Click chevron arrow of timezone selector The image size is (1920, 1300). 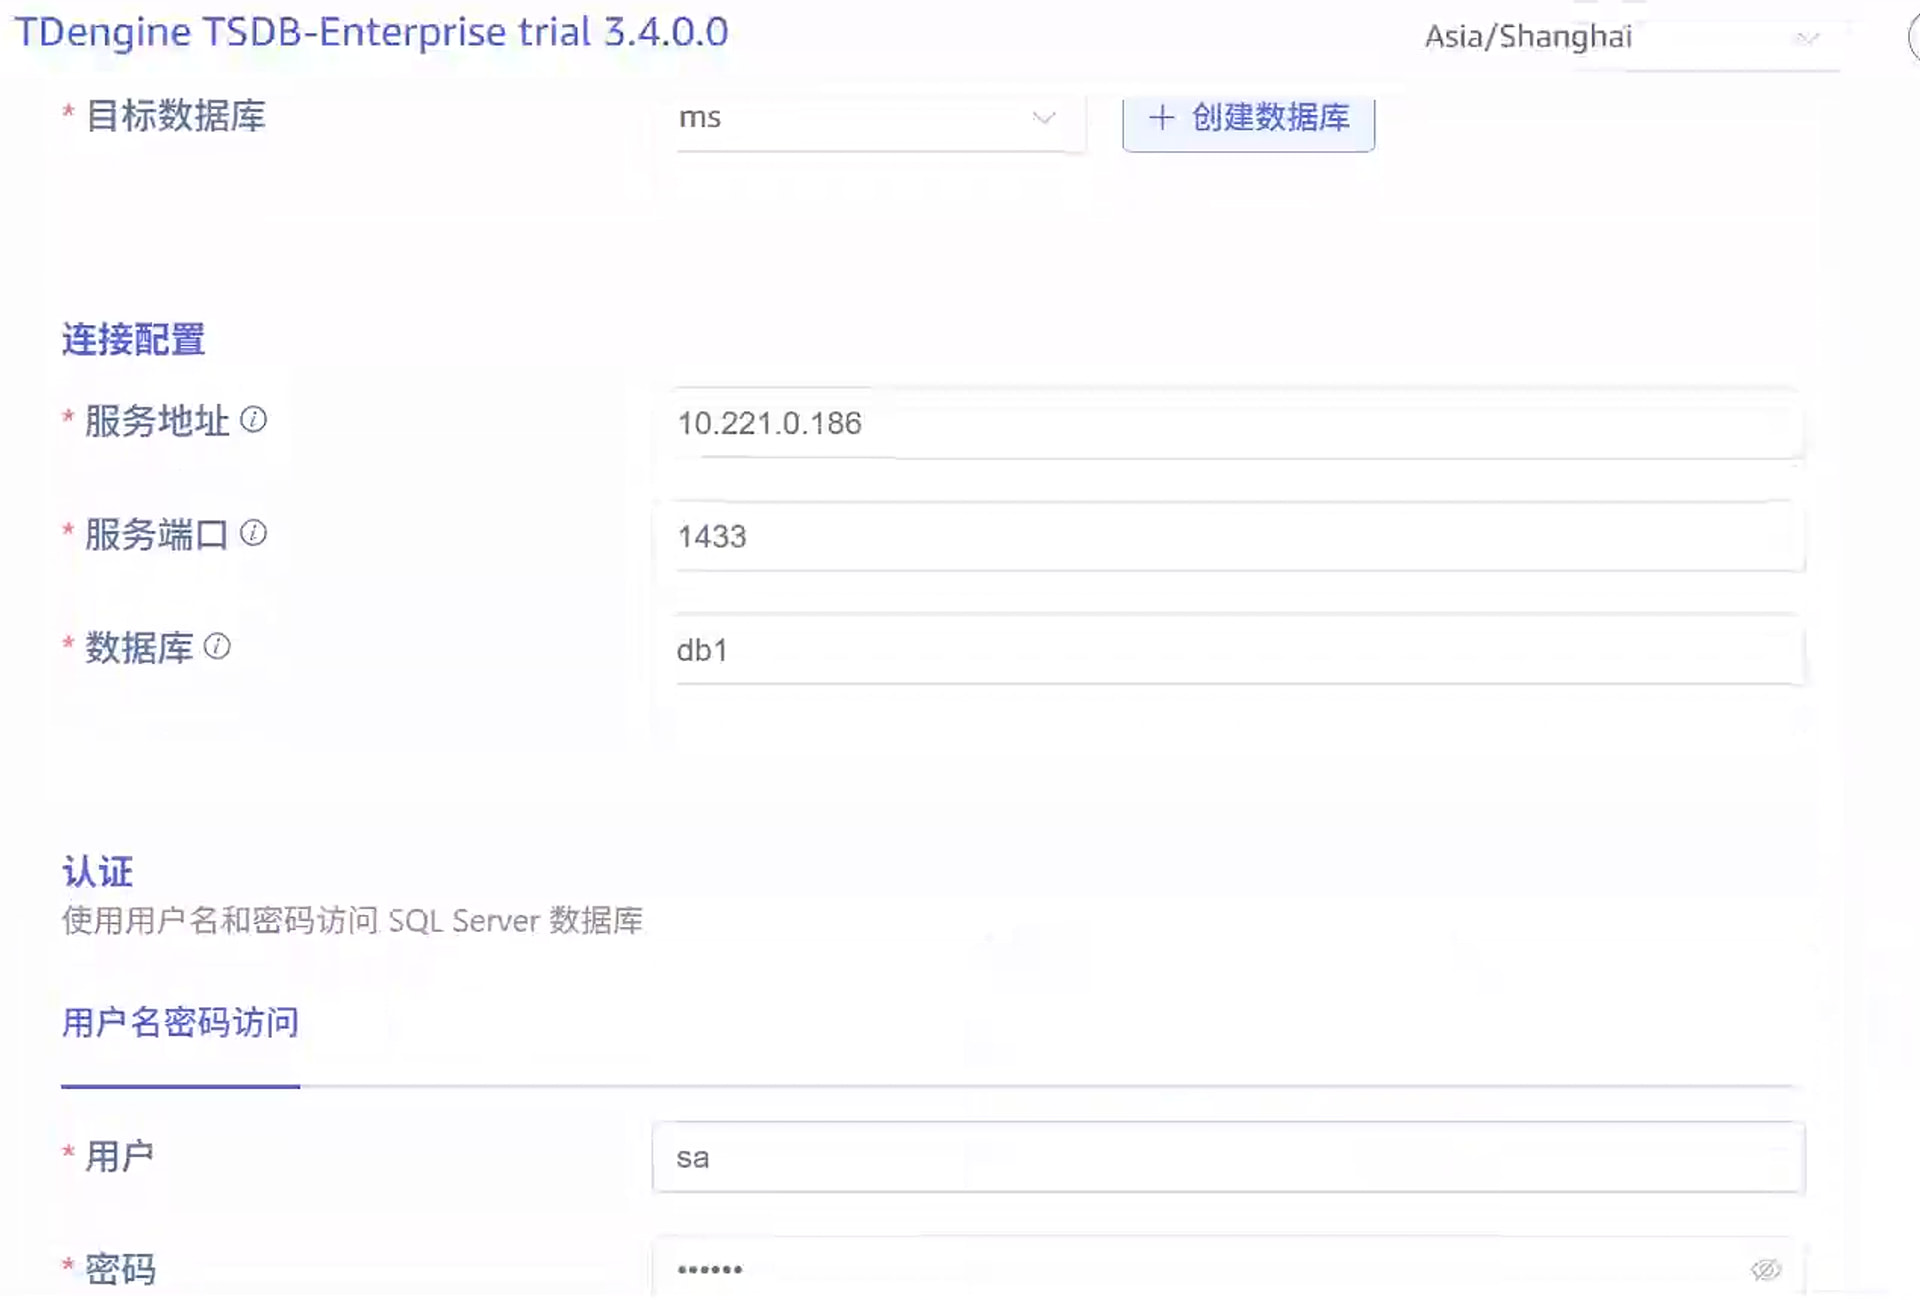click(x=1806, y=39)
